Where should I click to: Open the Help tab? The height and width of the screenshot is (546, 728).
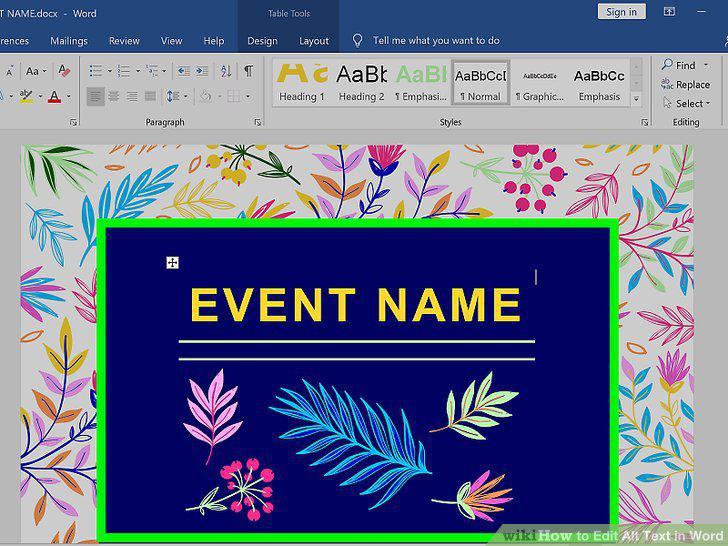tap(214, 41)
